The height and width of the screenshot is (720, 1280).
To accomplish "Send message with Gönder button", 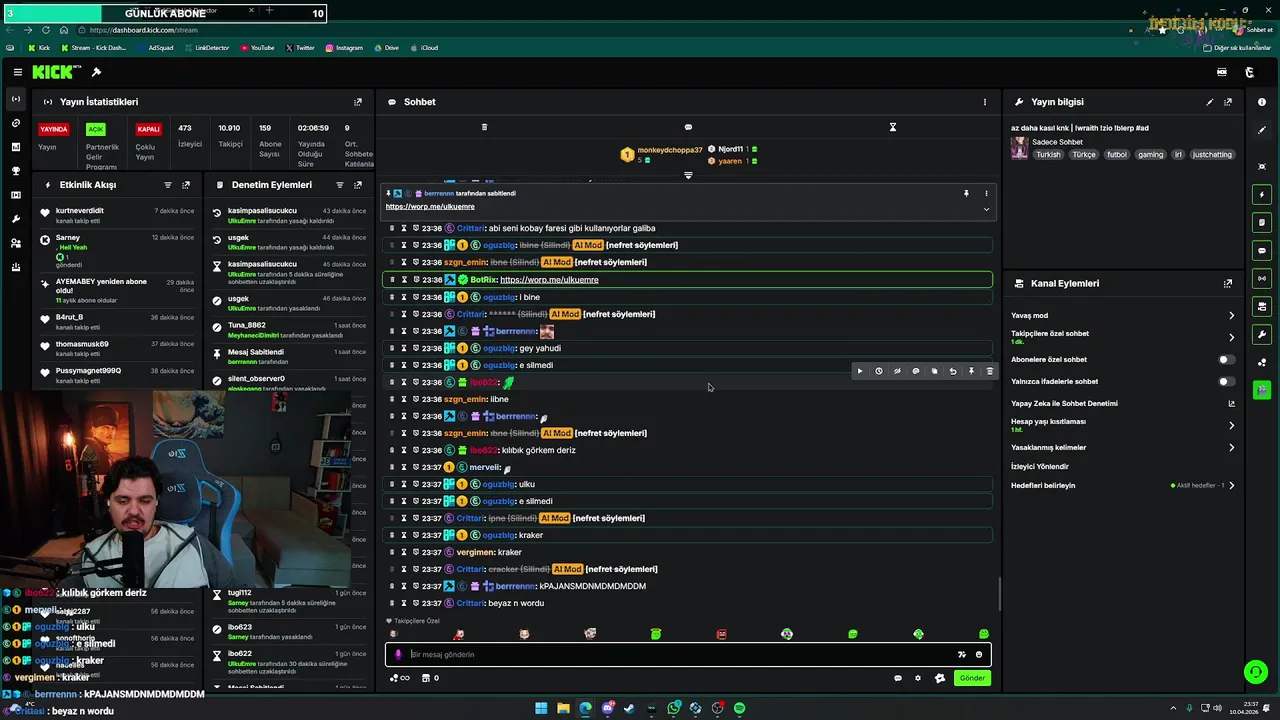I will point(972,678).
